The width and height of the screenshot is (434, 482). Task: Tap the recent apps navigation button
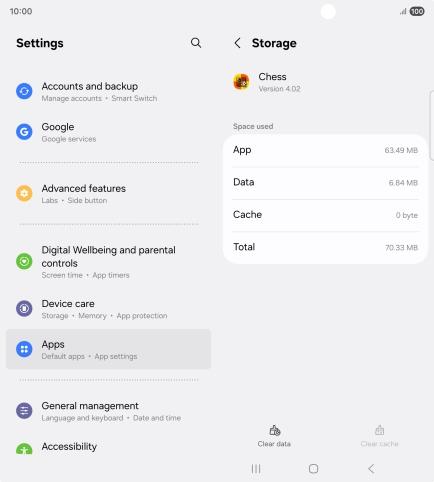[x=256, y=469]
